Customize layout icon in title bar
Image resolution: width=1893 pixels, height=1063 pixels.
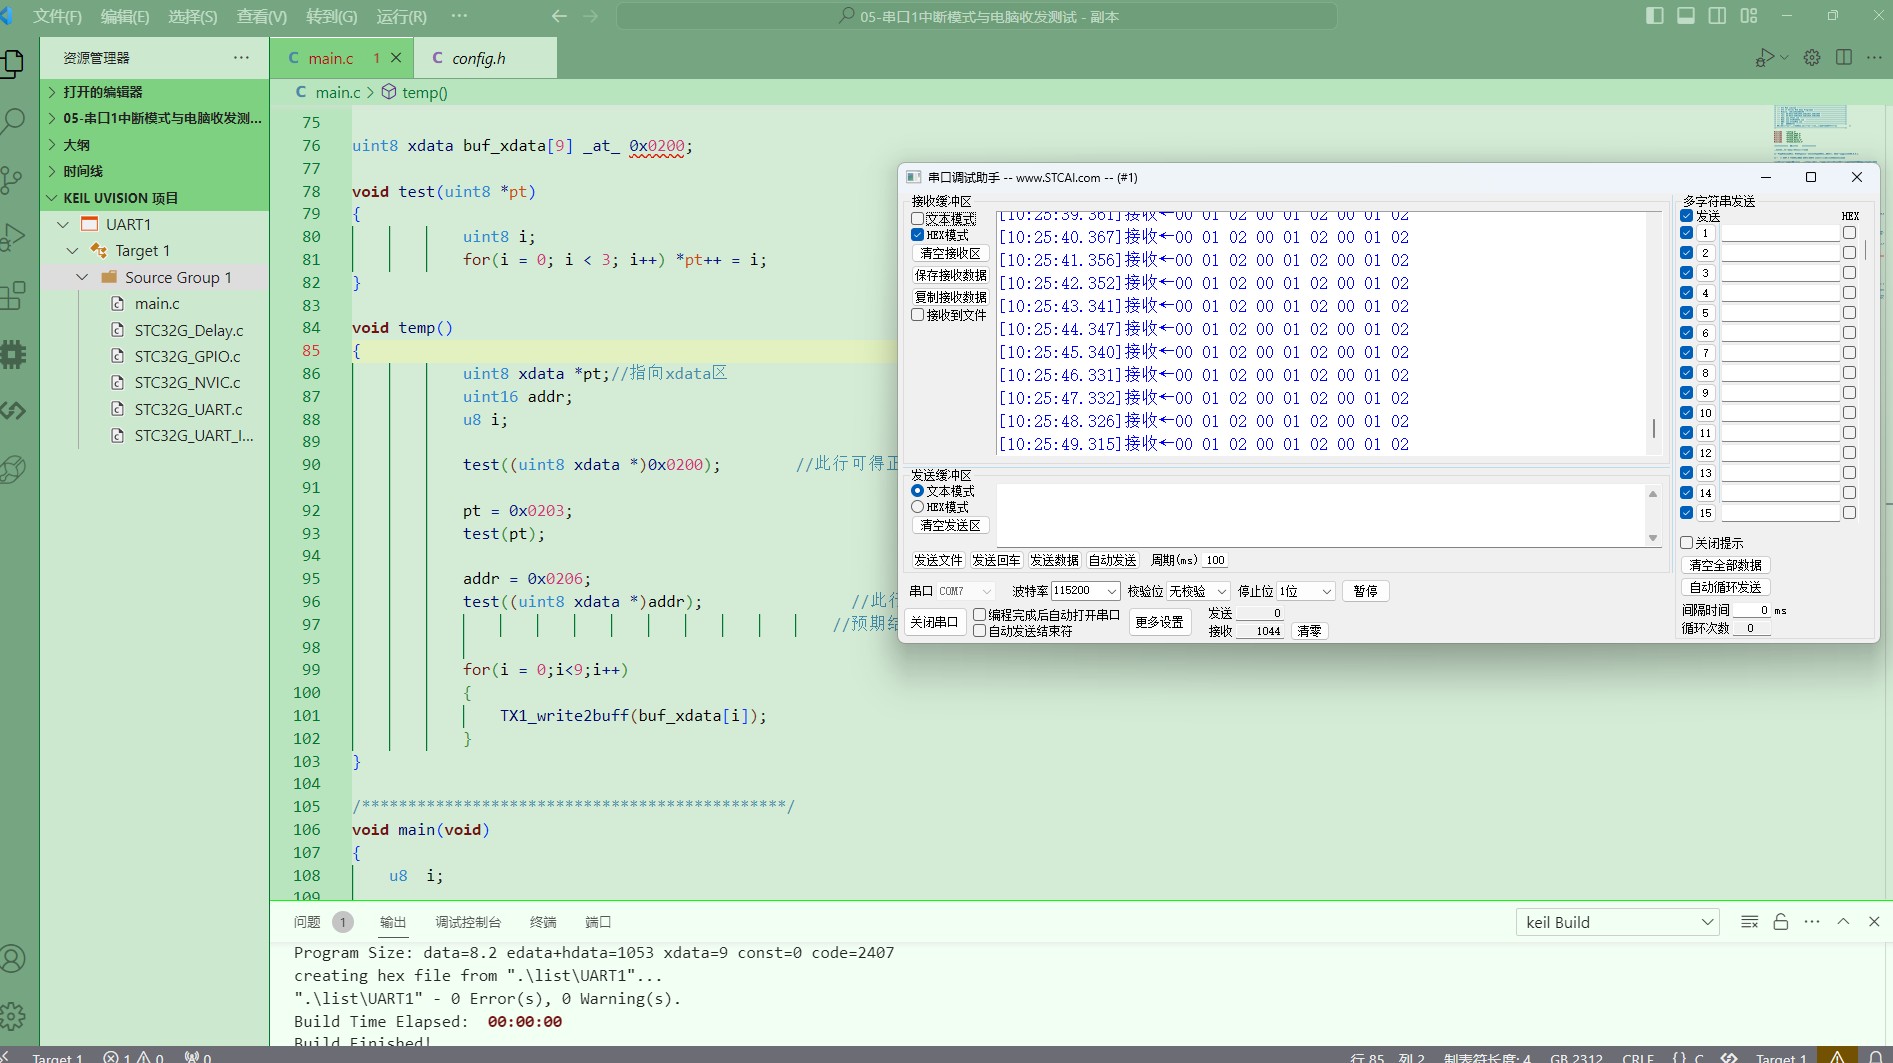[x=1749, y=16]
